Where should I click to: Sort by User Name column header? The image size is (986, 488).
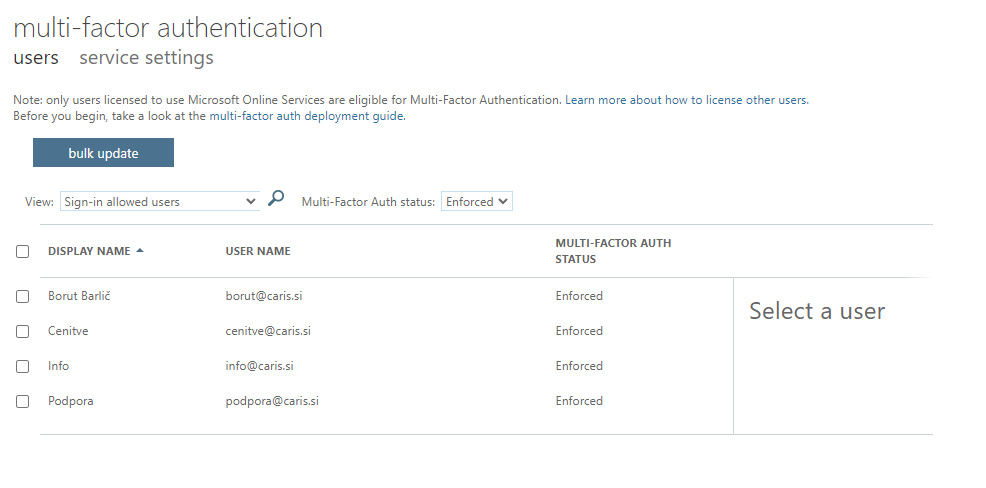click(258, 251)
